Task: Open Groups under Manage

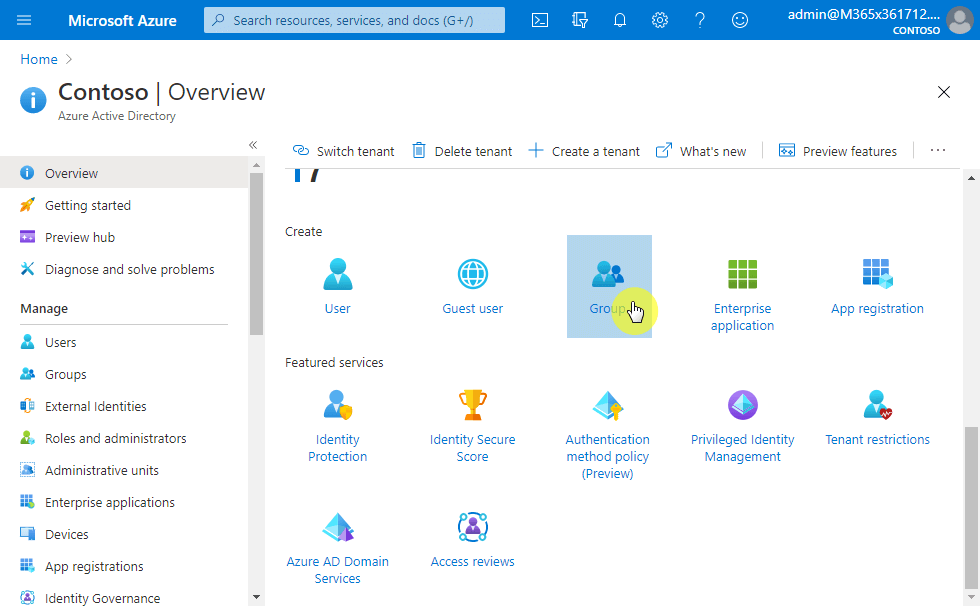Action: click(124, 374)
